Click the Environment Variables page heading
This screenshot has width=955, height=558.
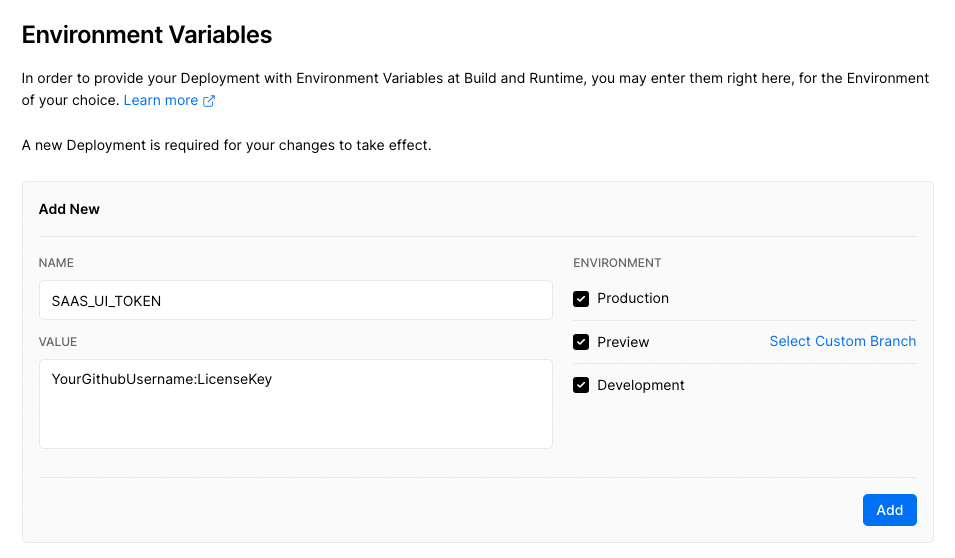[x=147, y=35]
